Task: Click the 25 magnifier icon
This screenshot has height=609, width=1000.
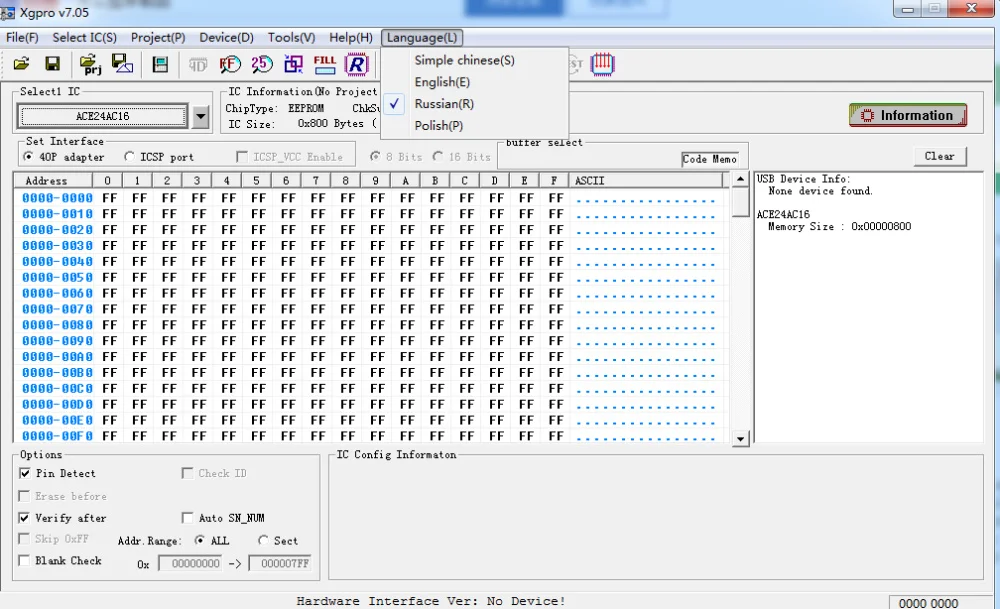Action: pyautogui.click(x=261, y=64)
